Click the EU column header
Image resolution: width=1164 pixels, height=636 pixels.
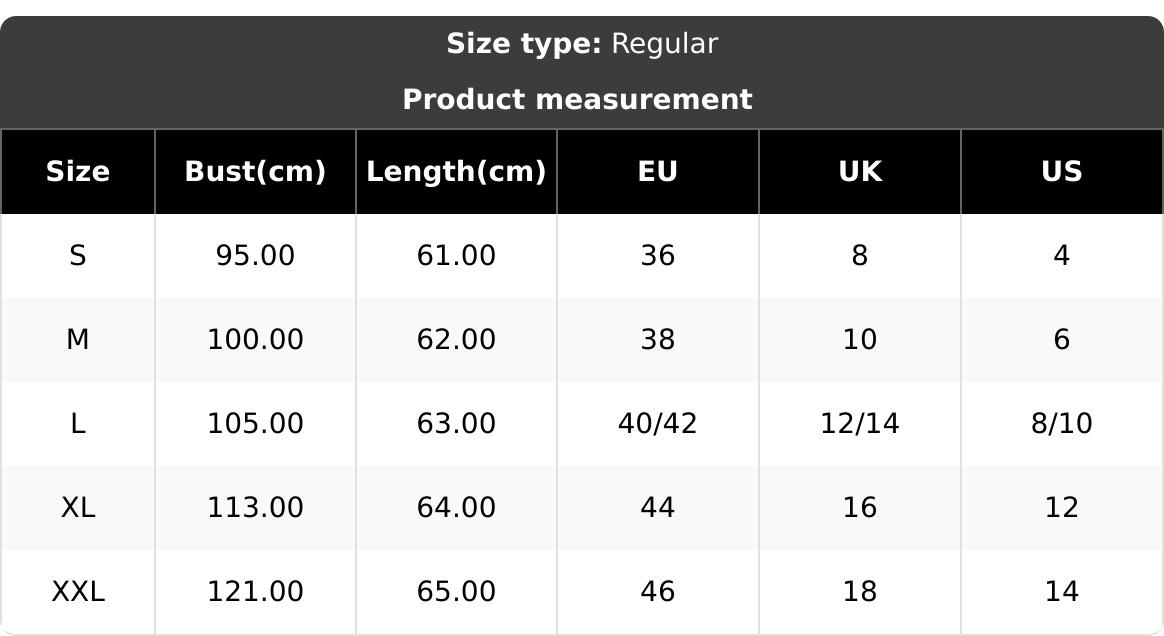(x=658, y=172)
